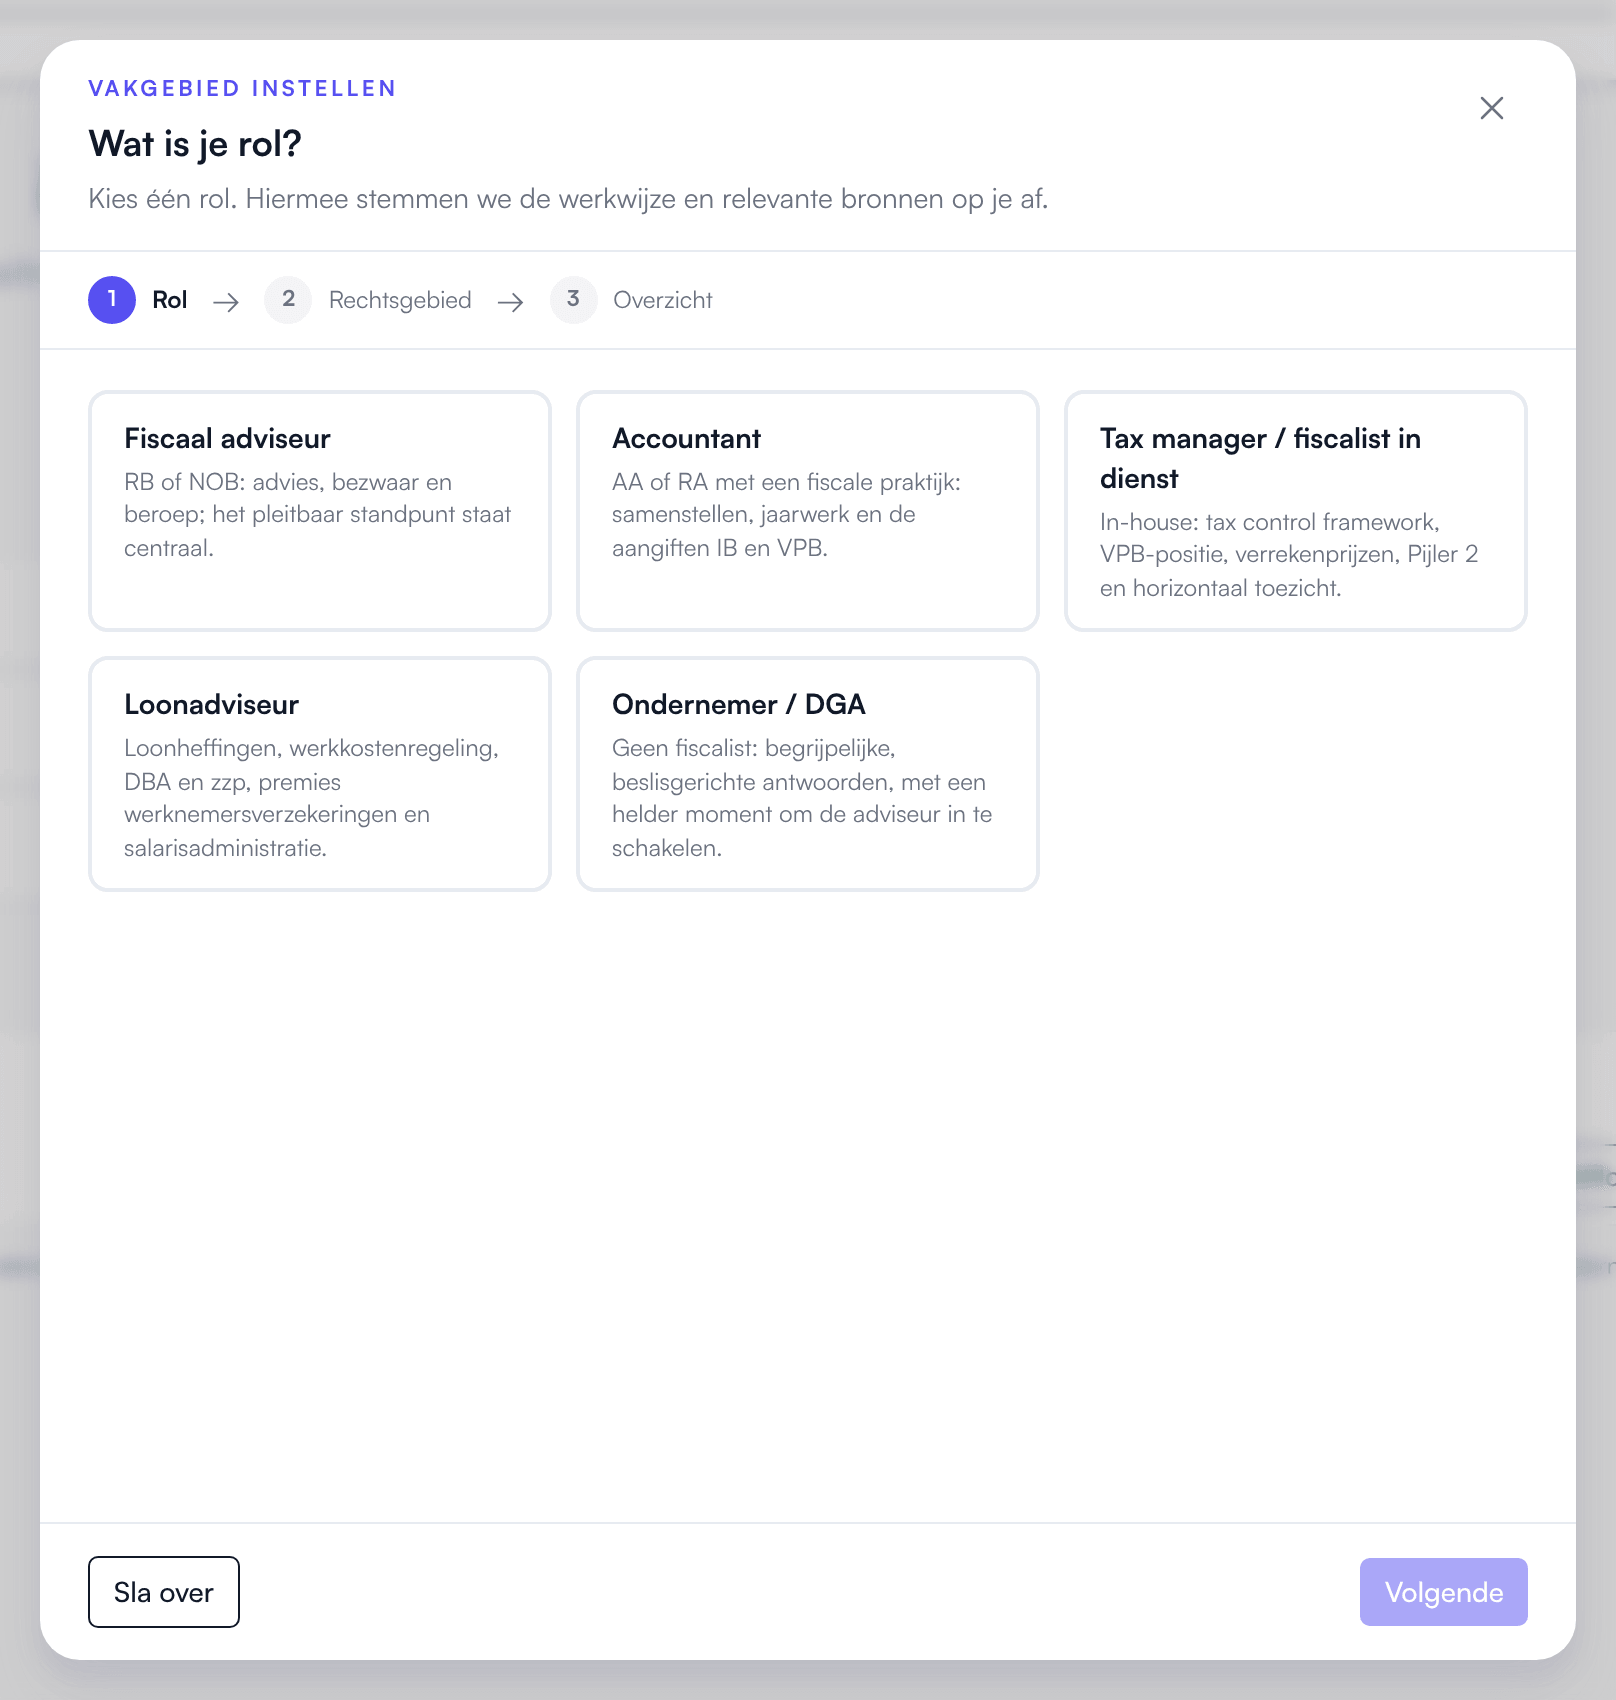Click the Sla over button
This screenshot has height=1700, width=1616.
click(x=164, y=1592)
